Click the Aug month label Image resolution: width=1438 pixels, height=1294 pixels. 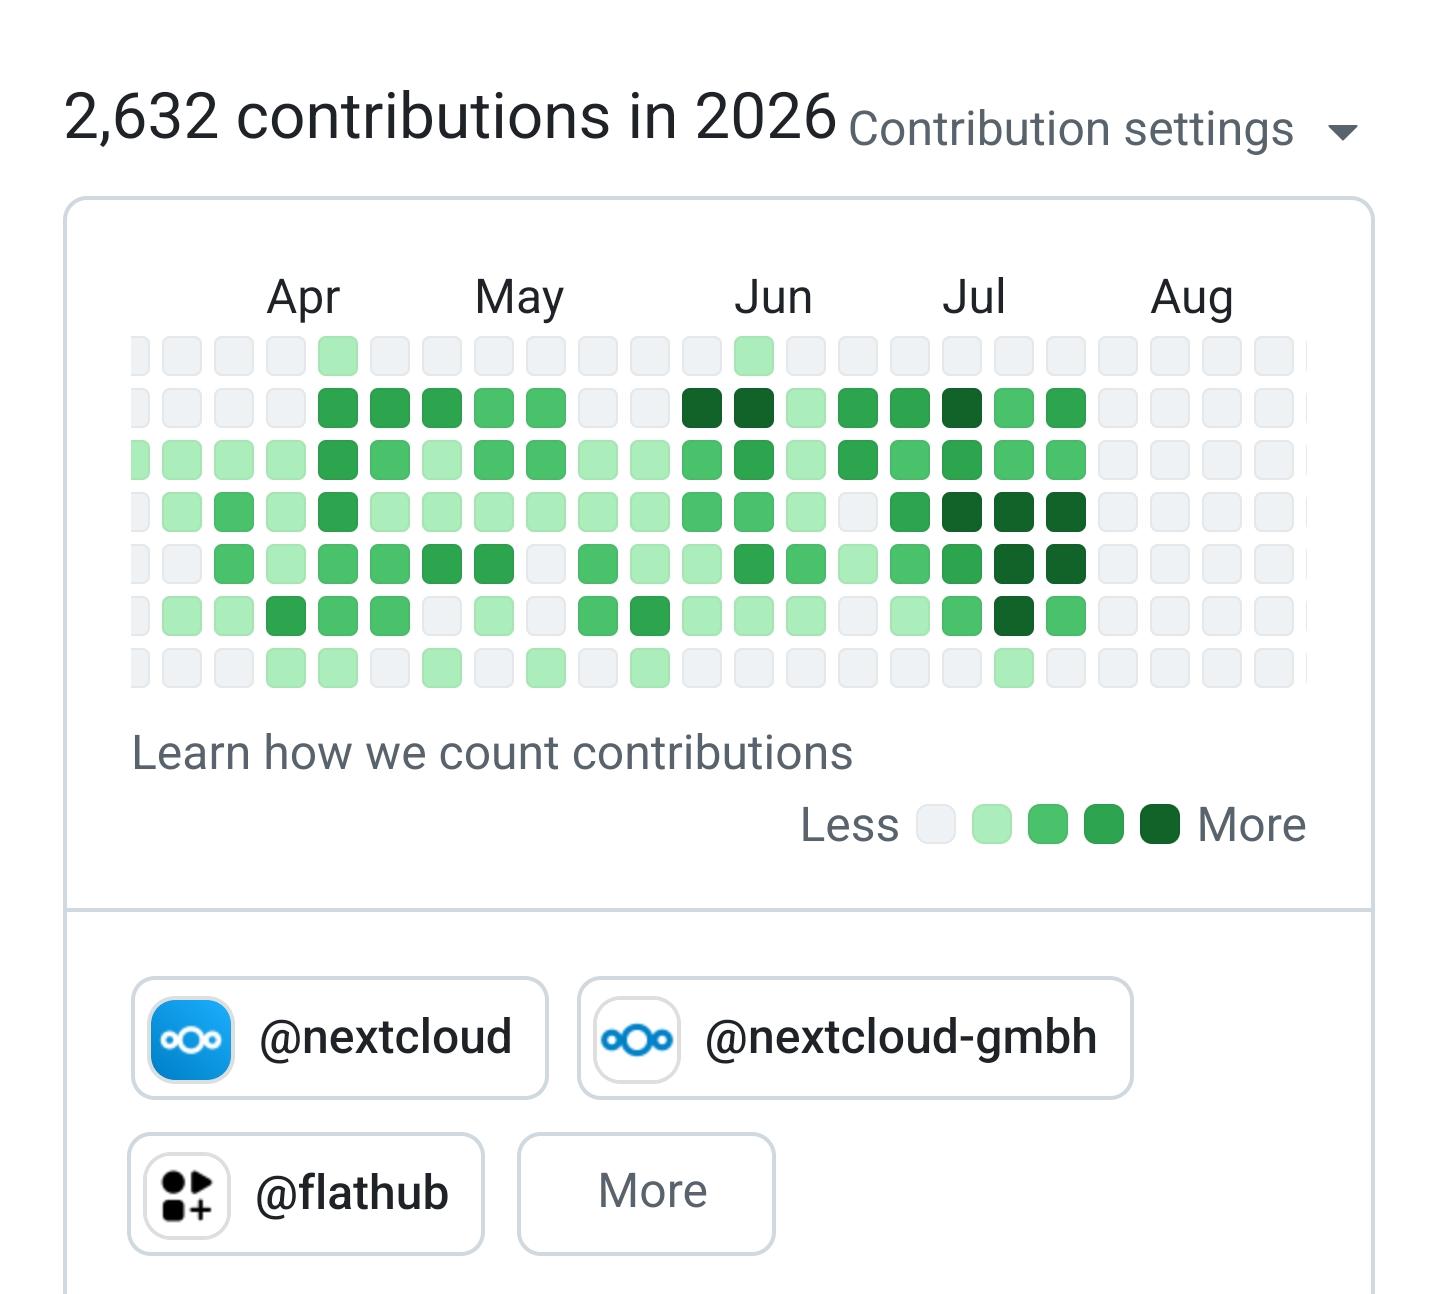pos(1192,297)
